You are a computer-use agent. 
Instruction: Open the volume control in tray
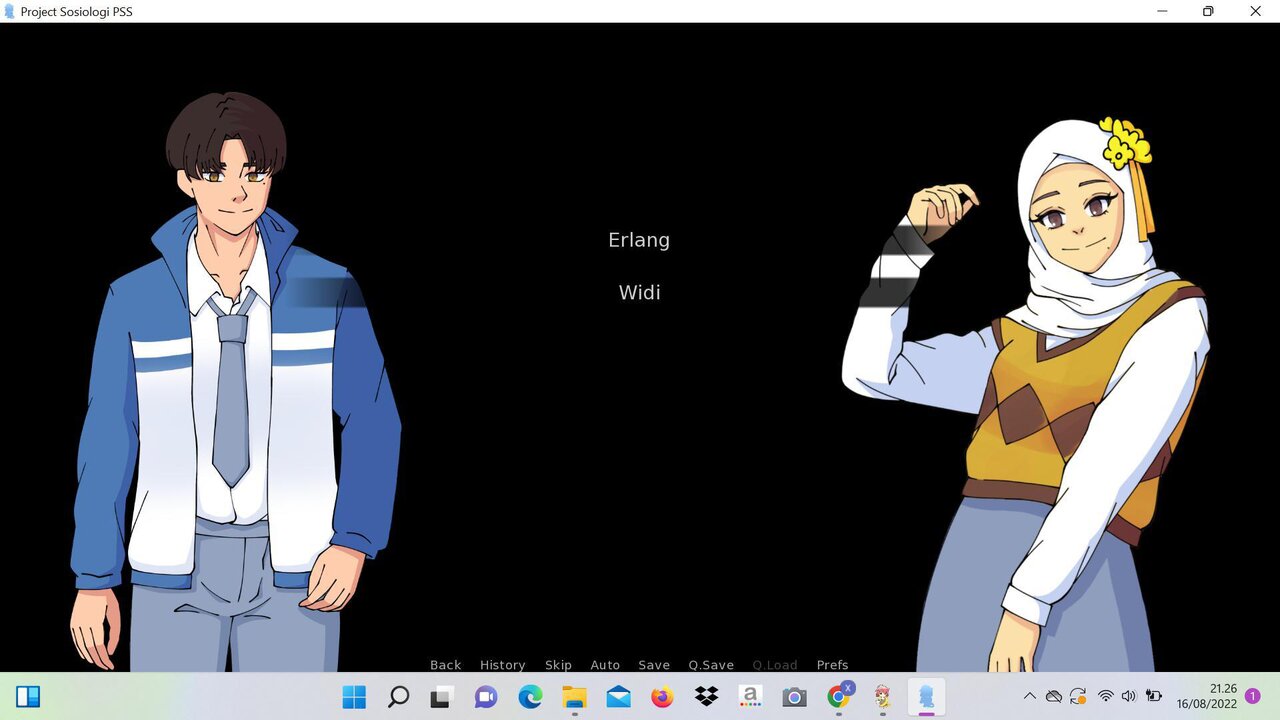tap(1129, 697)
